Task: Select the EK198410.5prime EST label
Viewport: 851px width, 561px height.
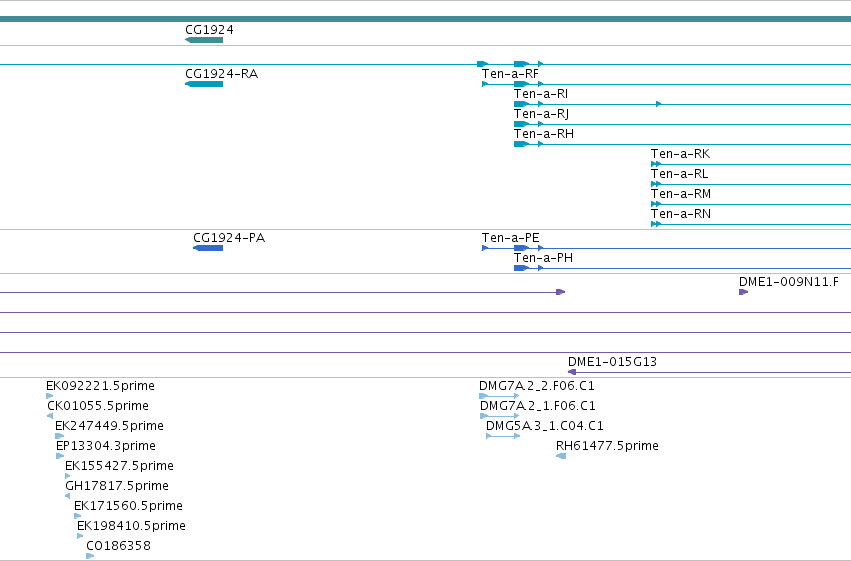Action: point(131,526)
